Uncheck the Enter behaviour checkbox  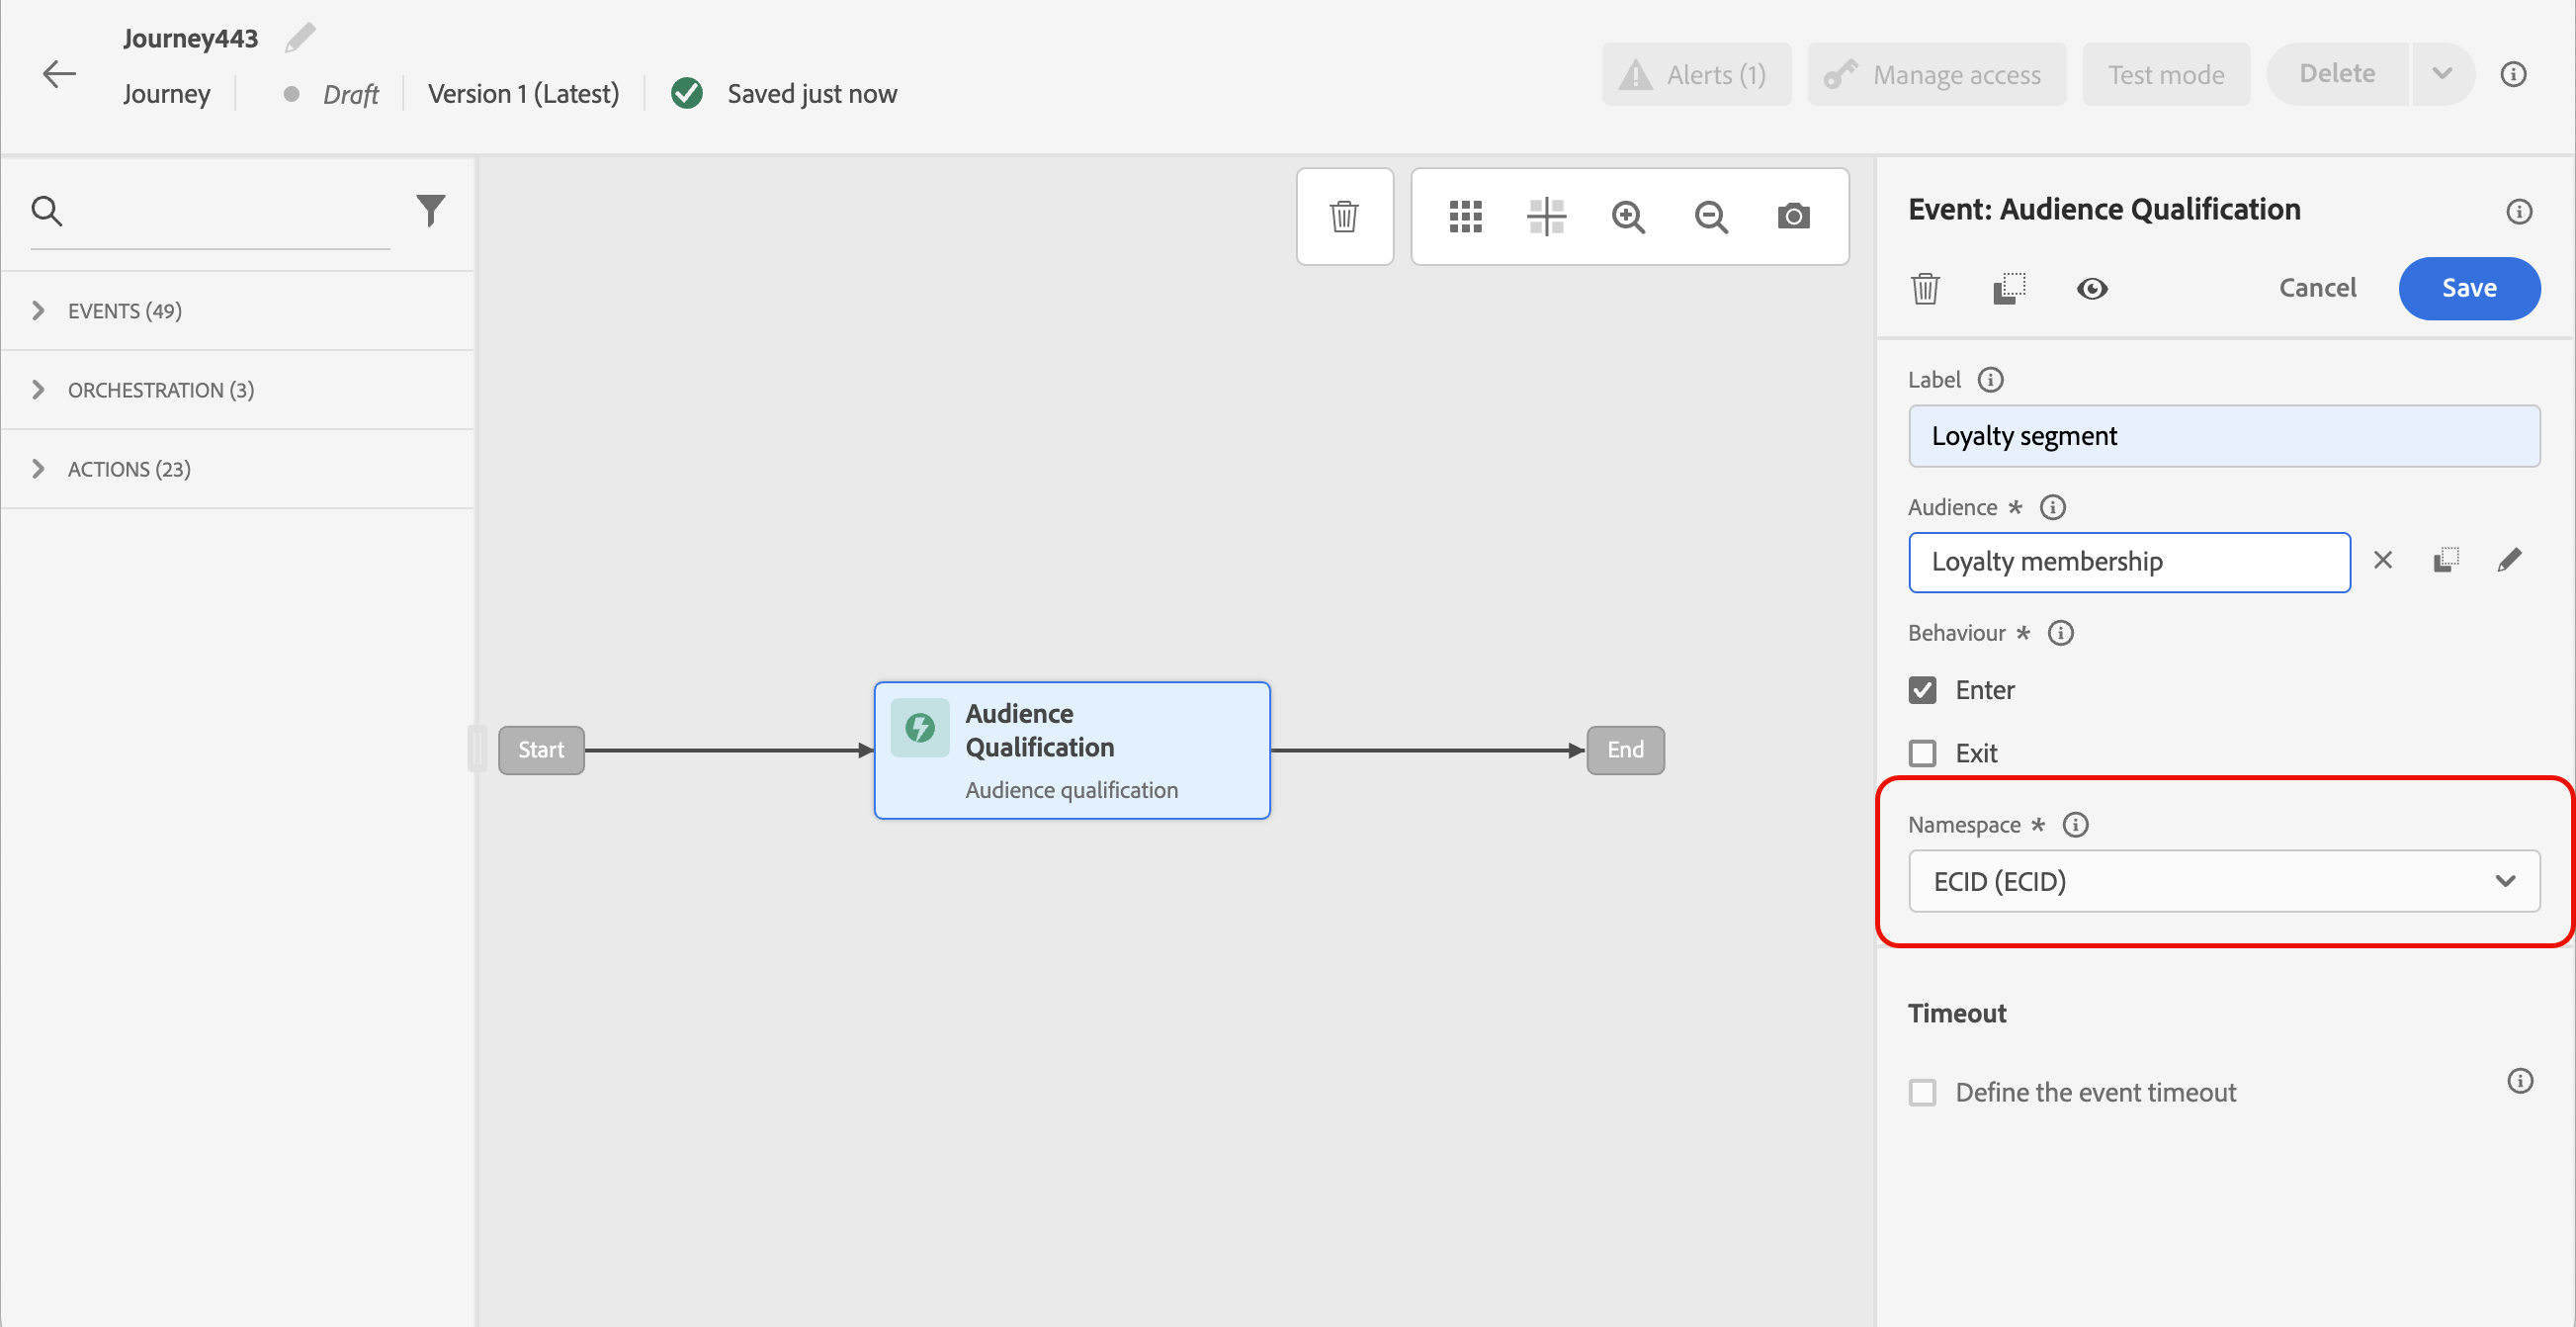[x=1922, y=690]
